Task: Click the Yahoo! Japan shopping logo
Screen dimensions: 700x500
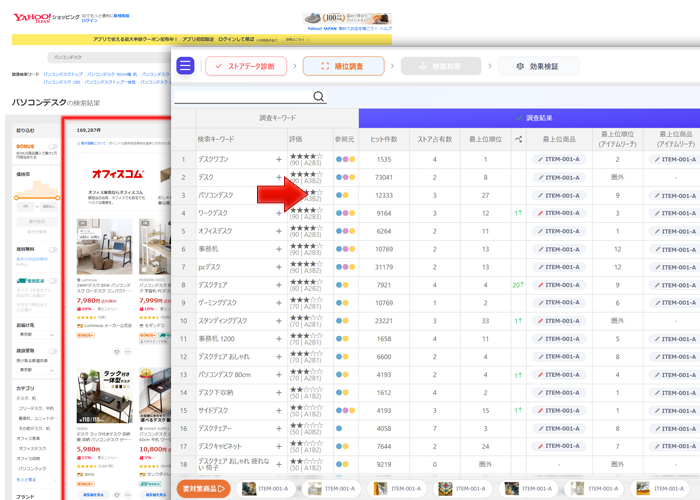Action: (33, 17)
